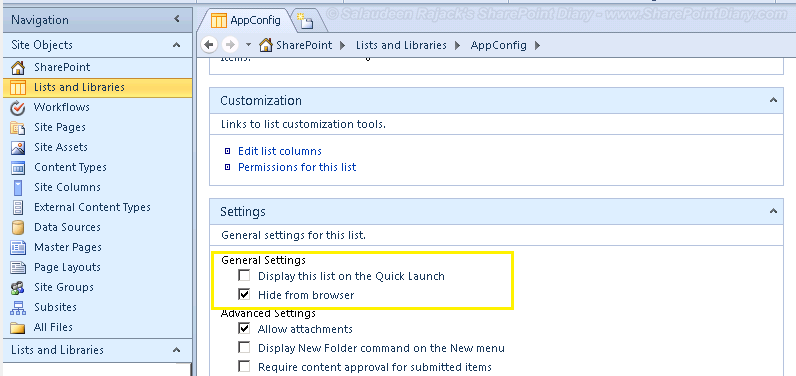Click AppConfig in the breadcrumb
This screenshot has width=796, height=376.
499,45
